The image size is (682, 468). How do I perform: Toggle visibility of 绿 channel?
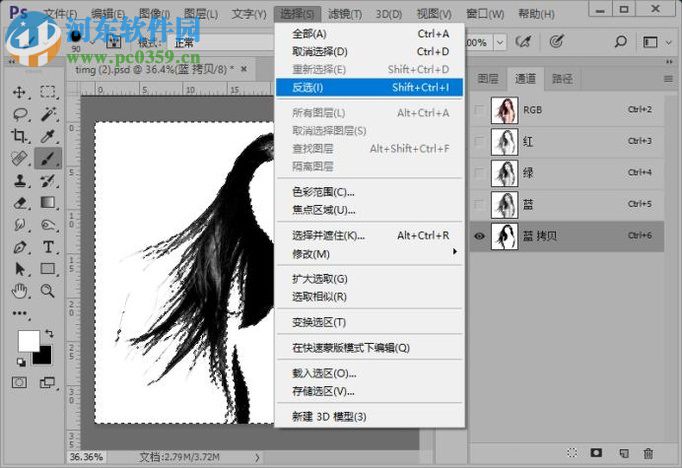pyautogui.click(x=479, y=173)
